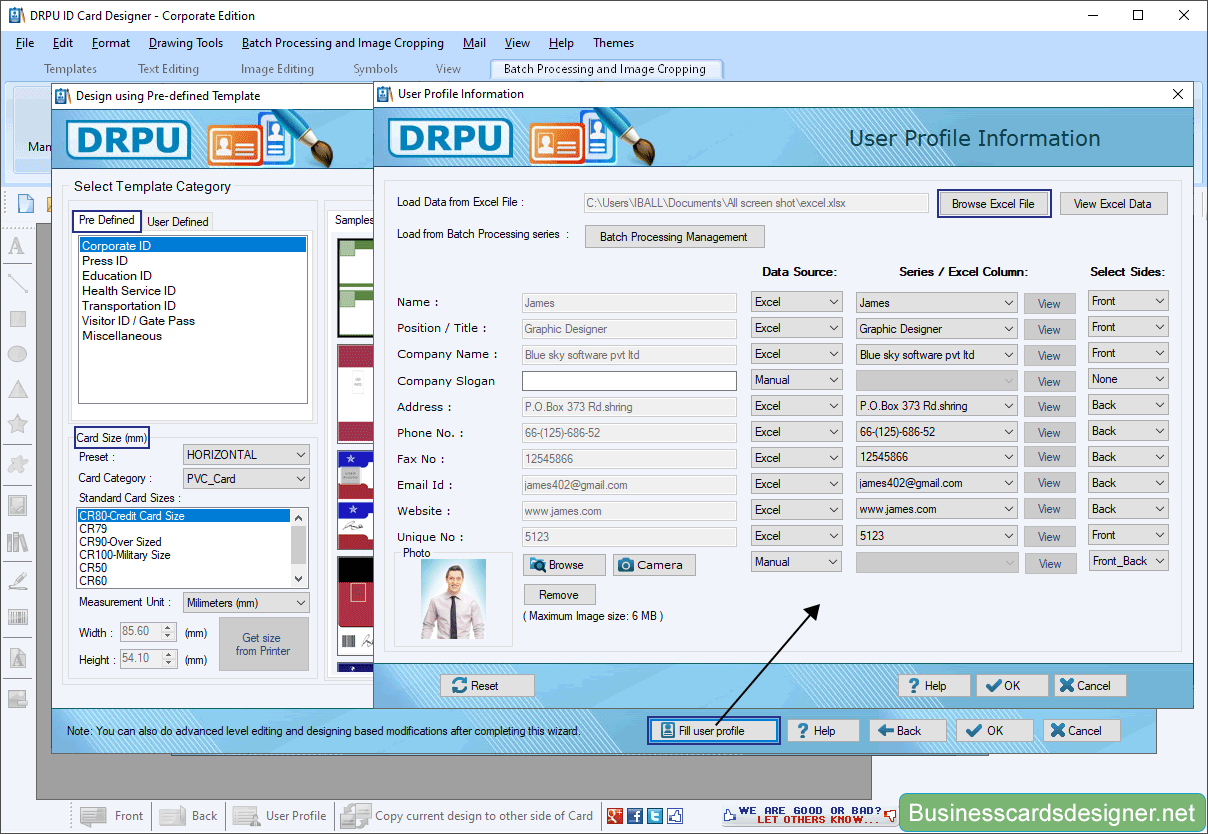Click the card sizes list scrollbar

point(298,547)
